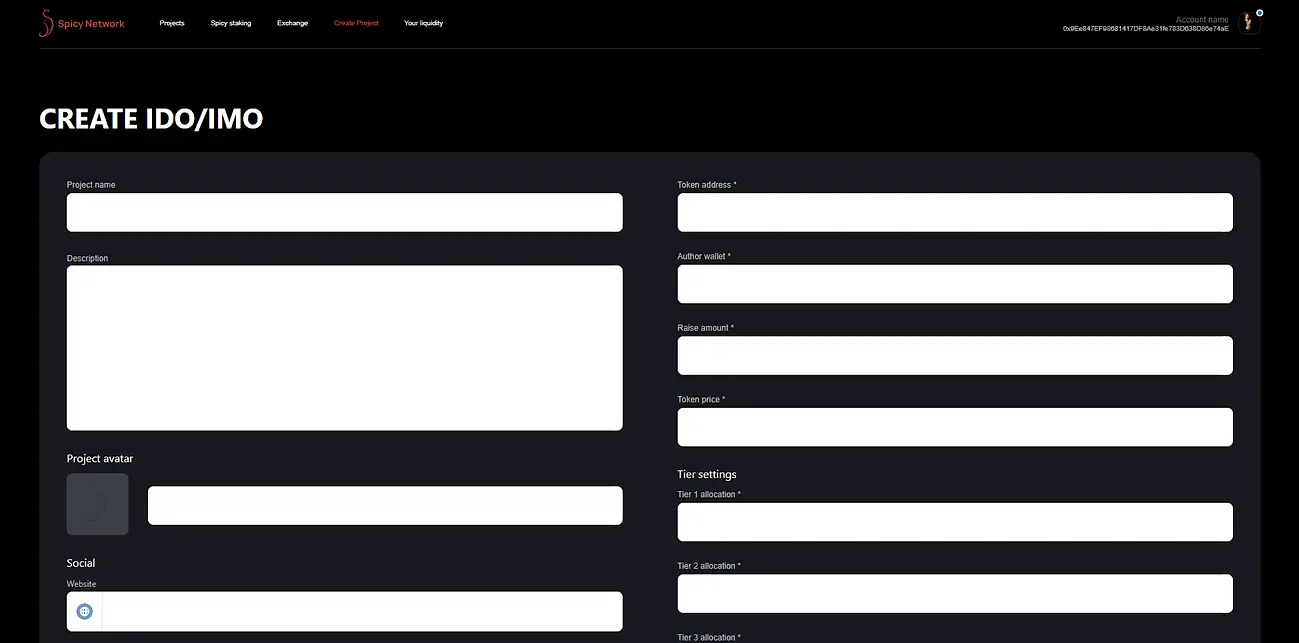This screenshot has height=643, width=1299.
Task: Click the Tier 2 allocation field
Action: [x=955, y=593]
